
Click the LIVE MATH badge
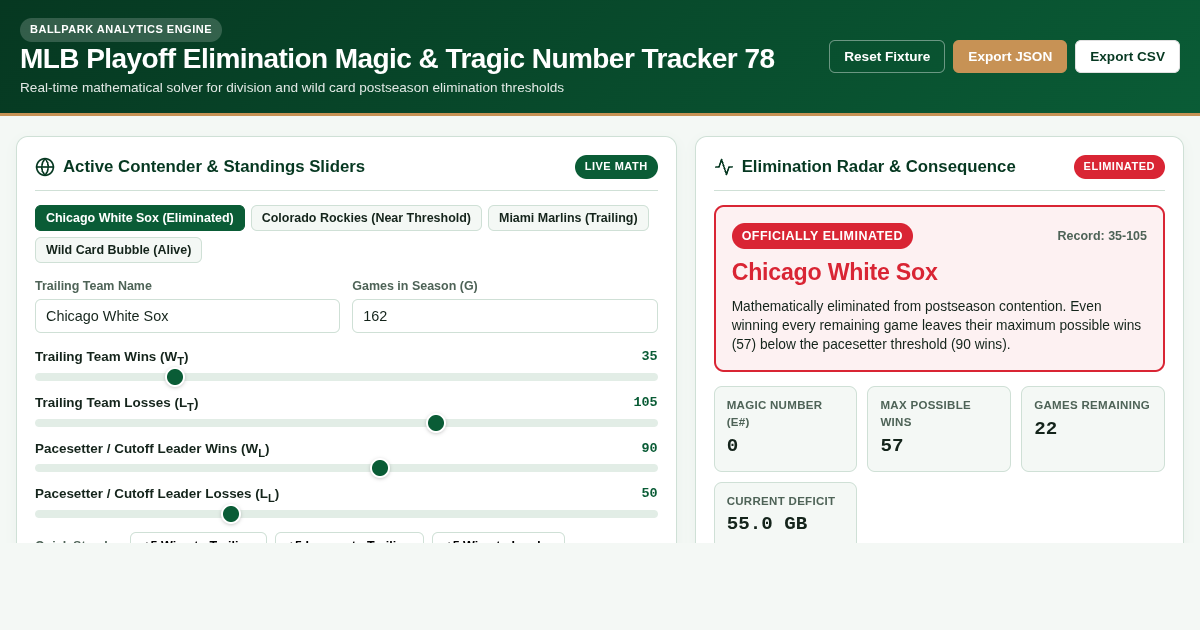(616, 167)
